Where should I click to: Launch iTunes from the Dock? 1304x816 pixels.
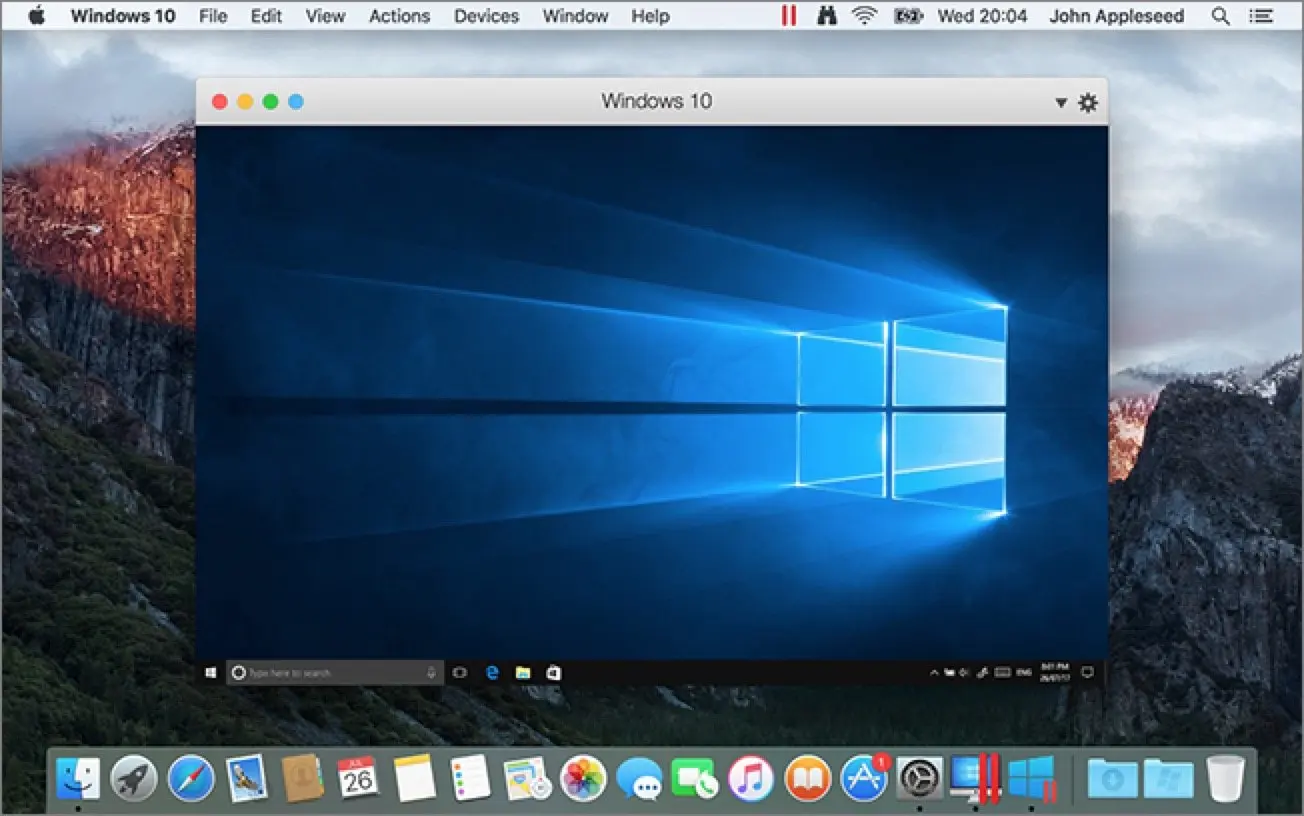pos(751,777)
